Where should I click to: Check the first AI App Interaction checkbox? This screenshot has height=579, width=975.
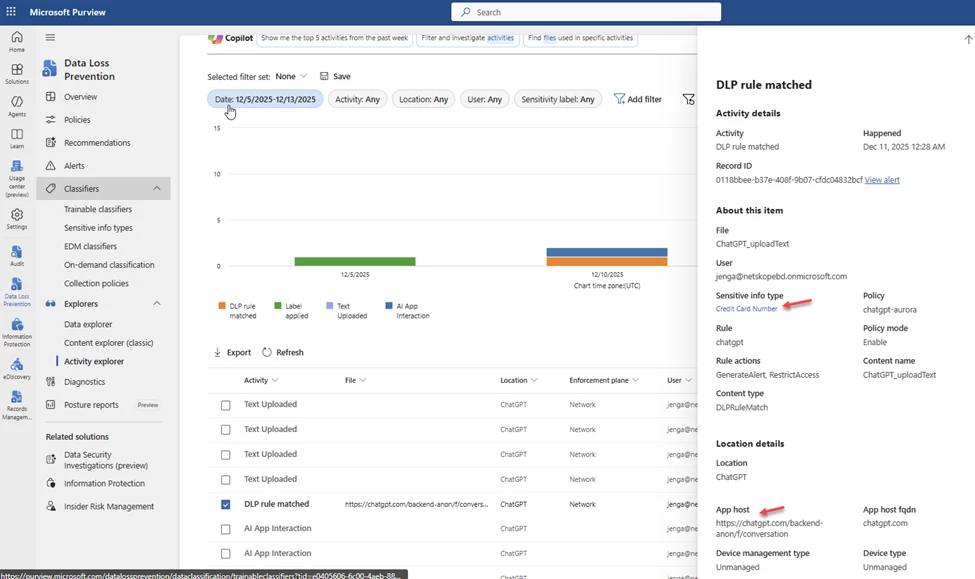pyautogui.click(x=226, y=529)
